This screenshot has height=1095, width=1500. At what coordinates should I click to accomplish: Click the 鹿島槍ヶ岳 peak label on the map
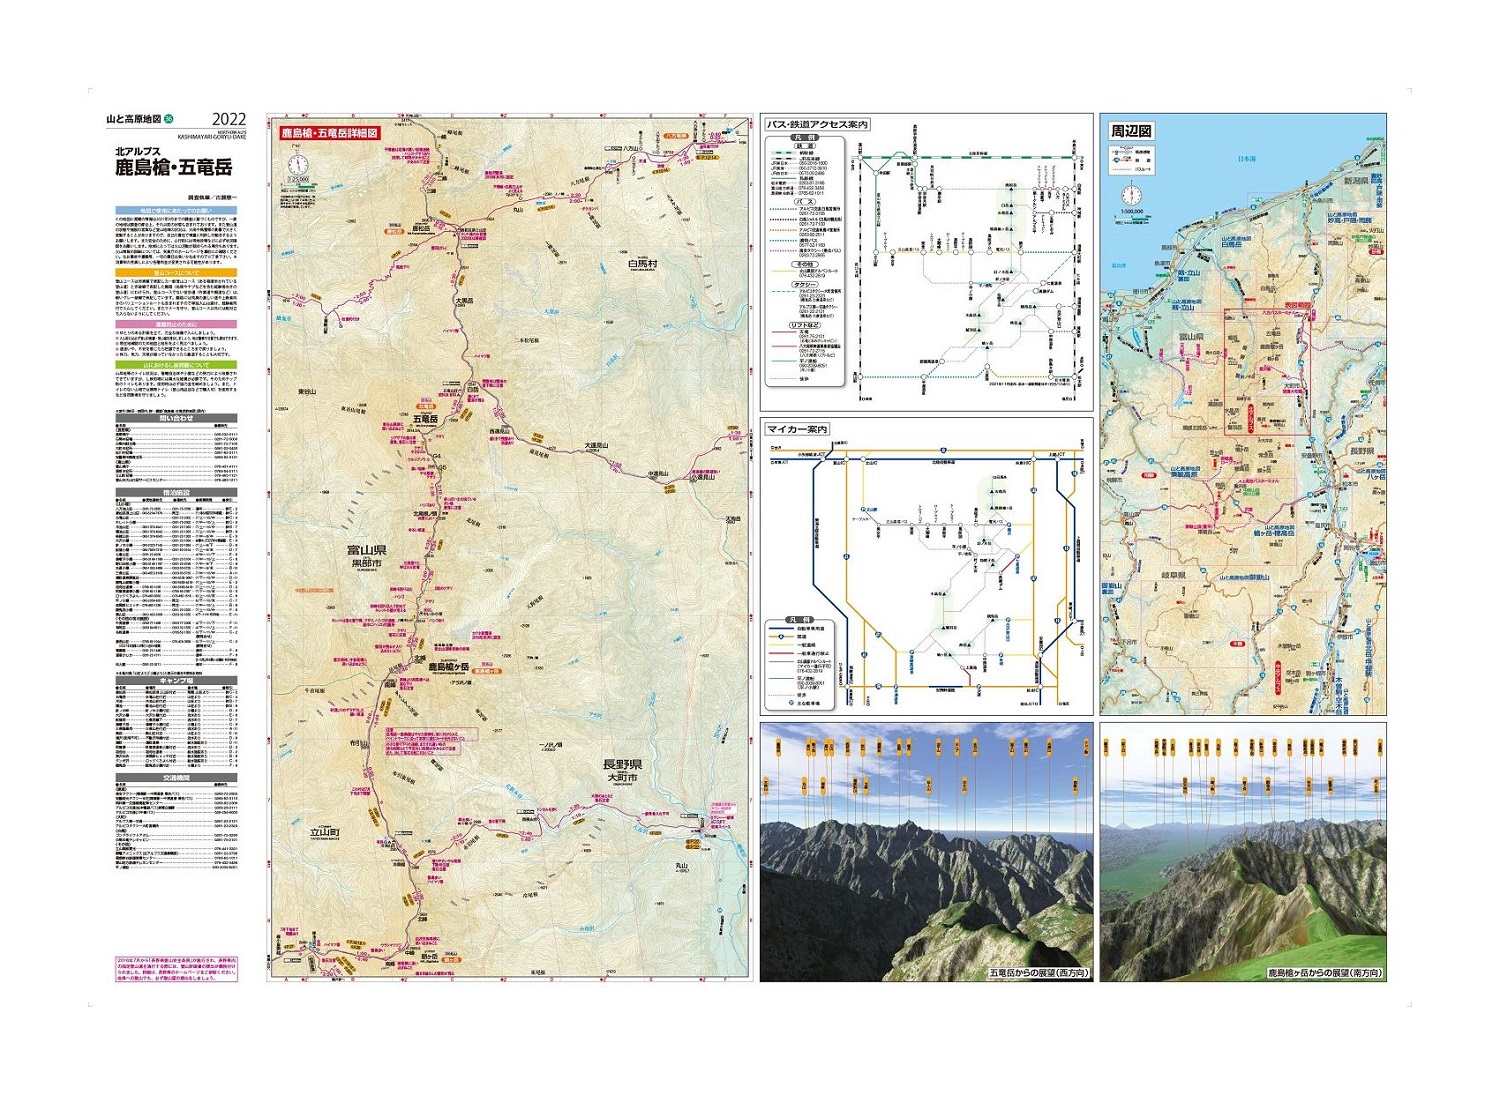tap(448, 666)
